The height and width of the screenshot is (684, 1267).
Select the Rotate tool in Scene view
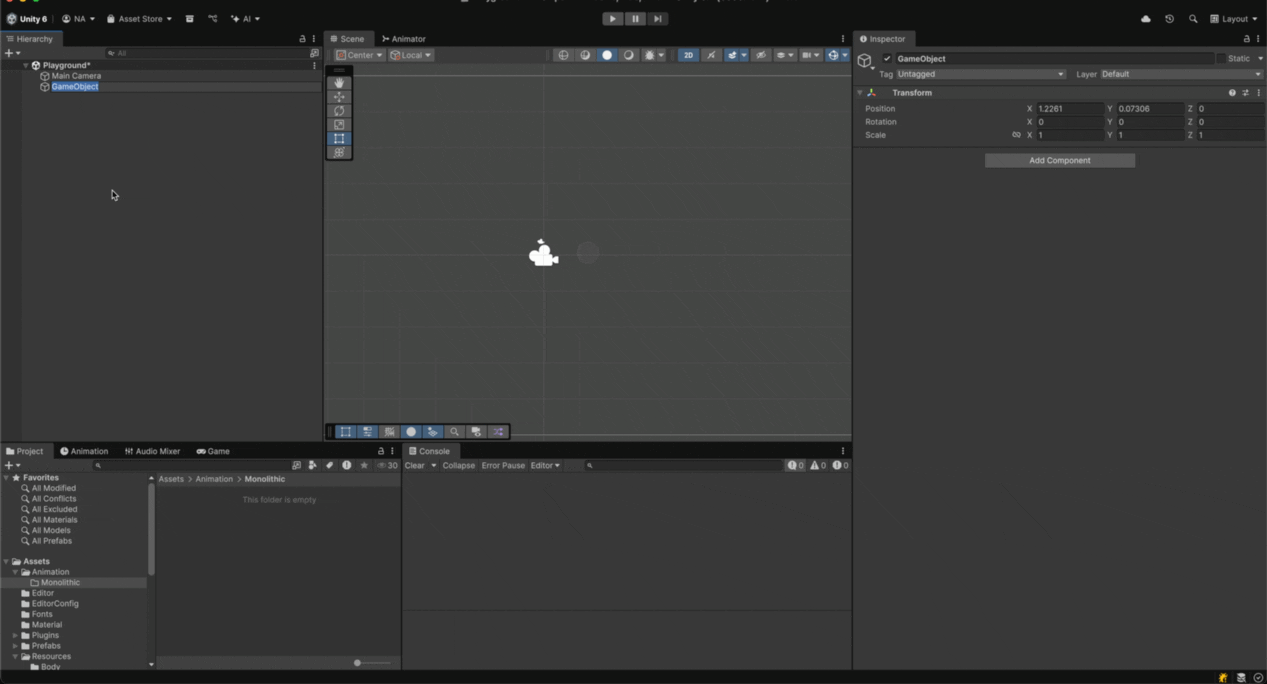[339, 111]
